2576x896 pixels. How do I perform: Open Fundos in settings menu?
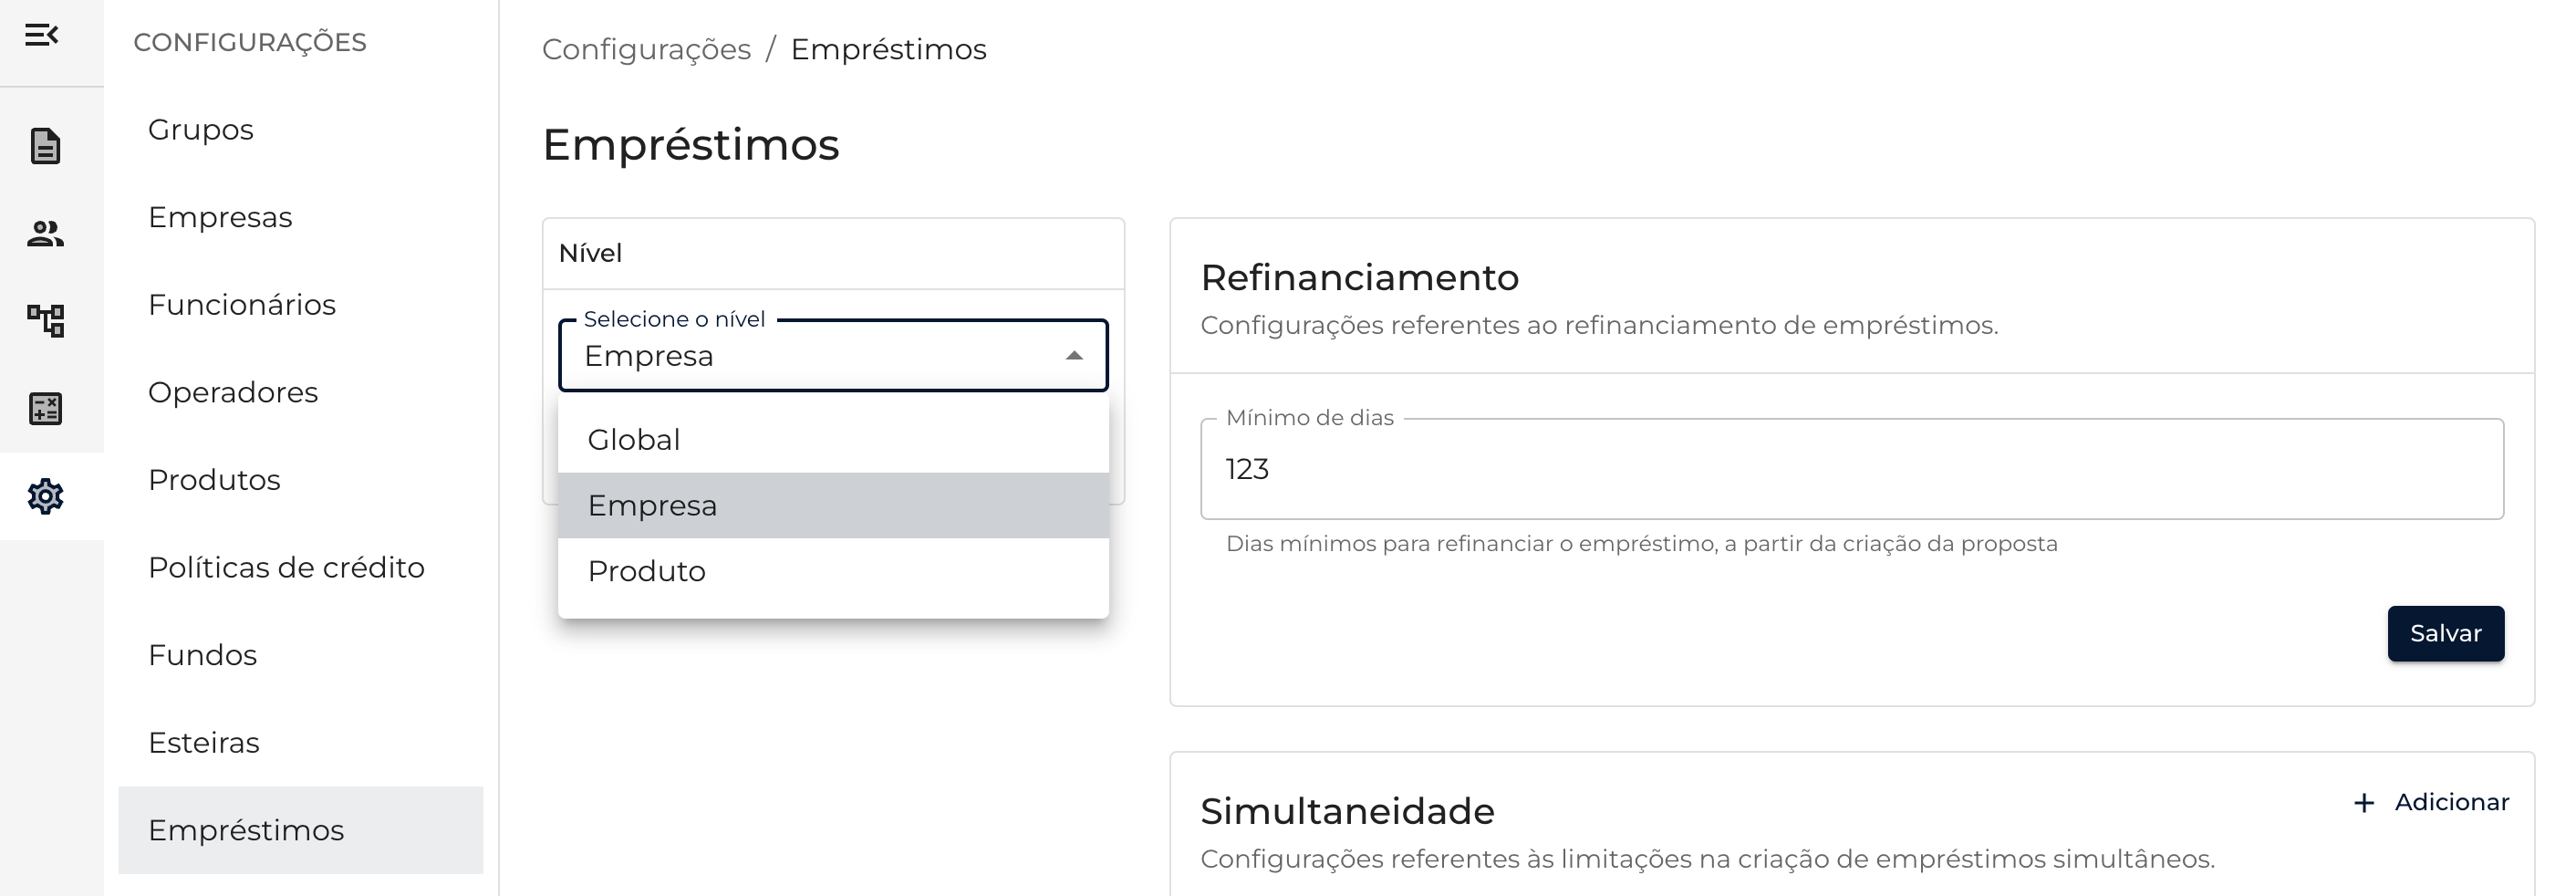point(203,655)
